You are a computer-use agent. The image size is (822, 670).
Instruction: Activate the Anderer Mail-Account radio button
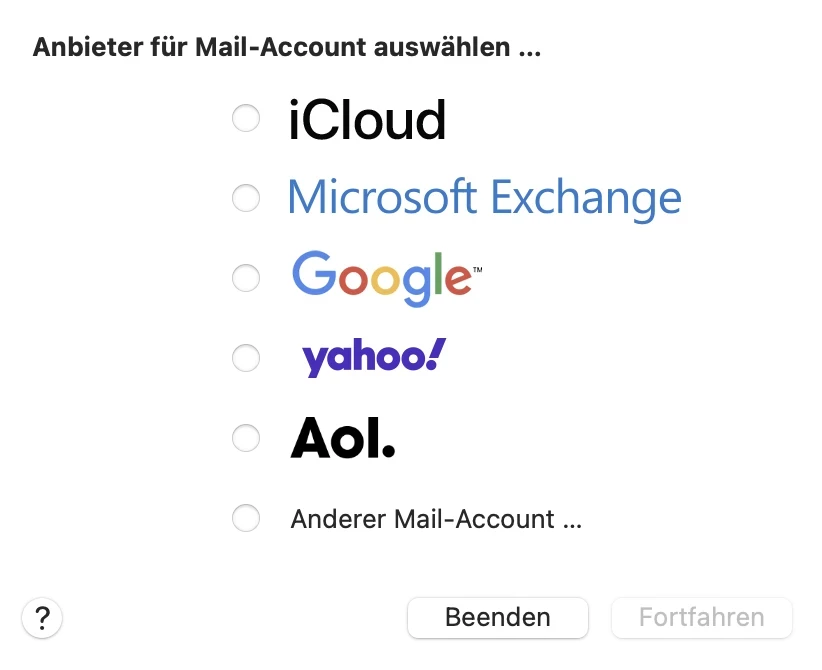pyautogui.click(x=246, y=518)
